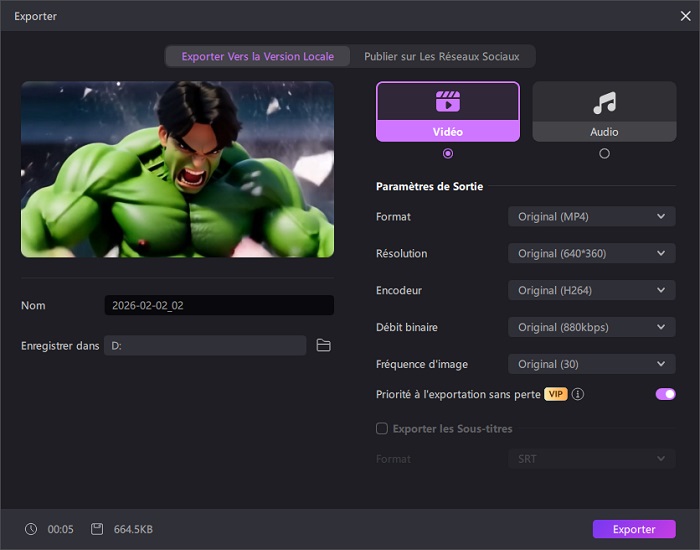Click the 00:05 duration text

[x=60, y=529]
